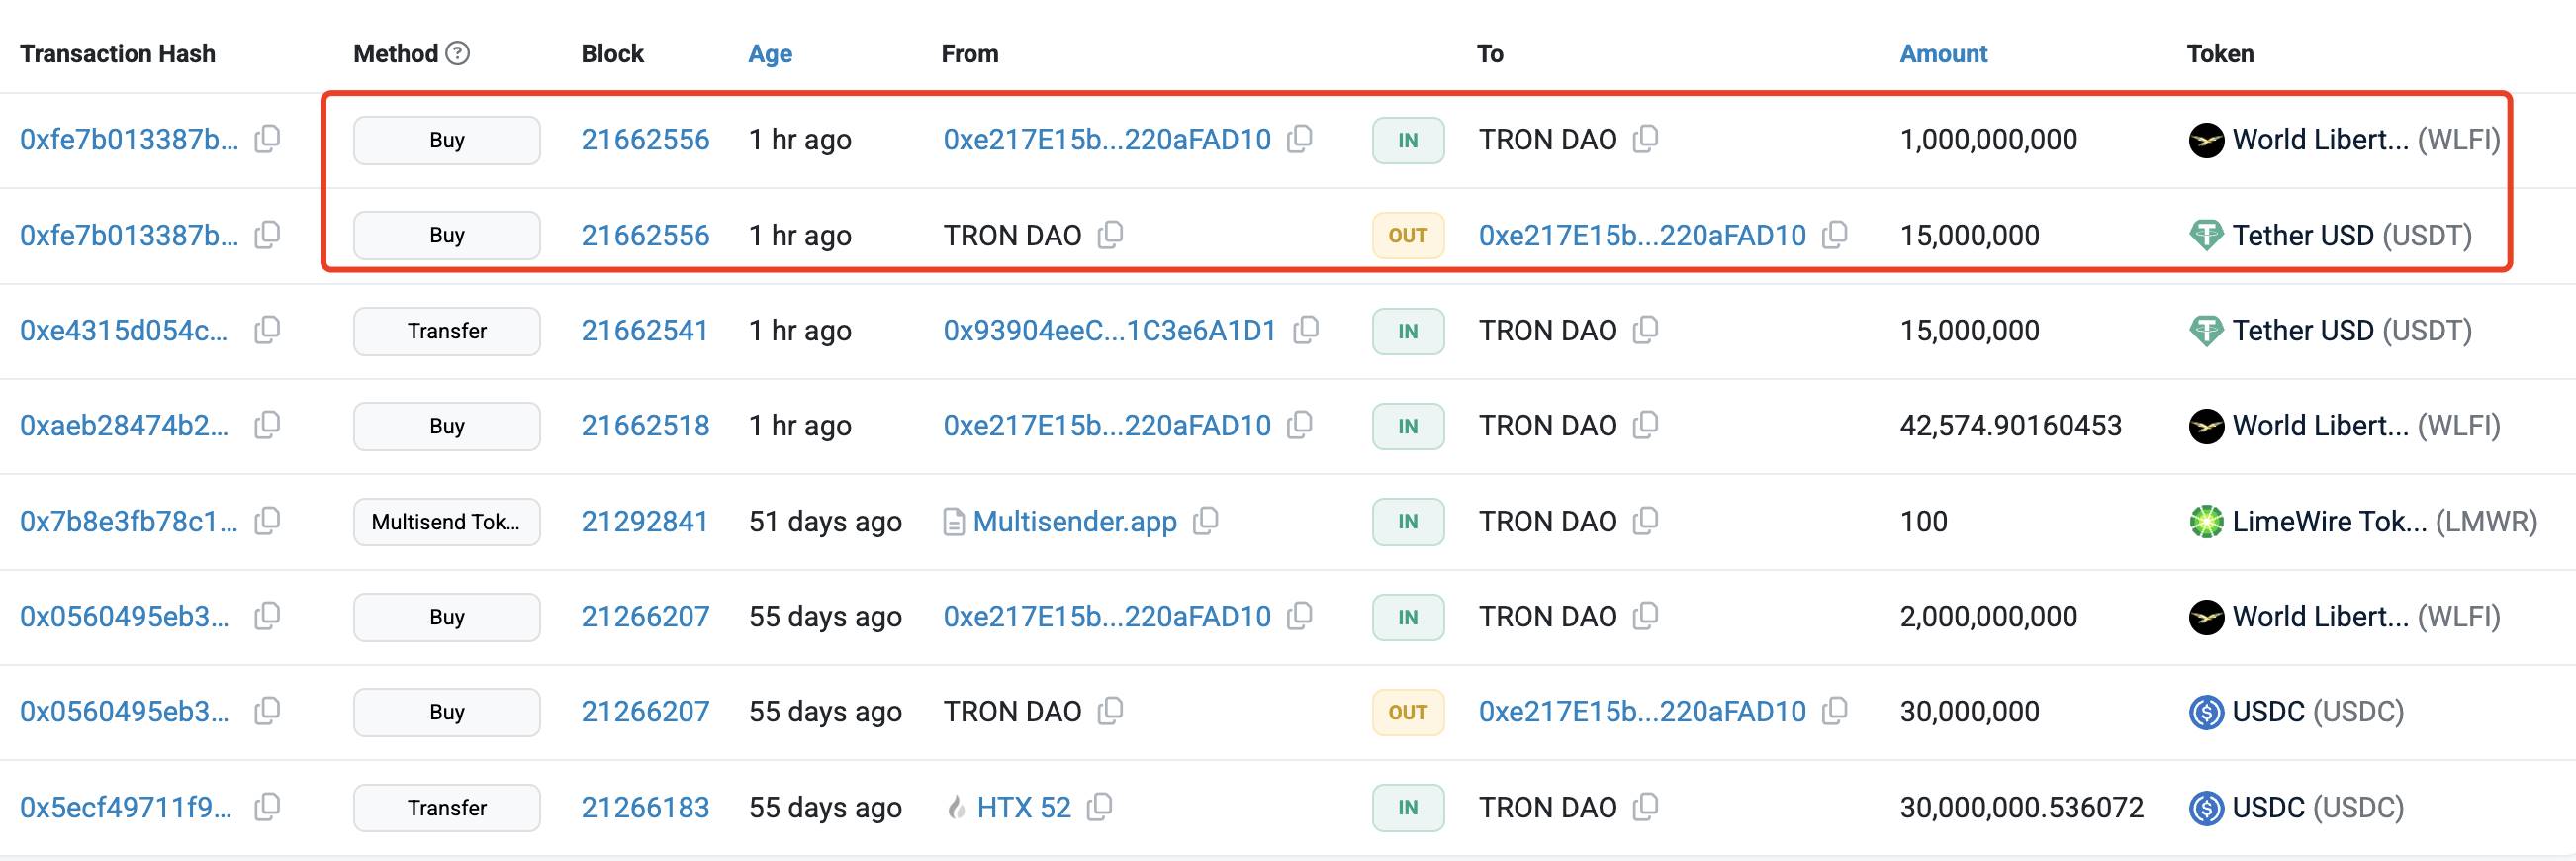Sort transfers by the Age column header
This screenshot has width=2576, height=861.
[770, 54]
